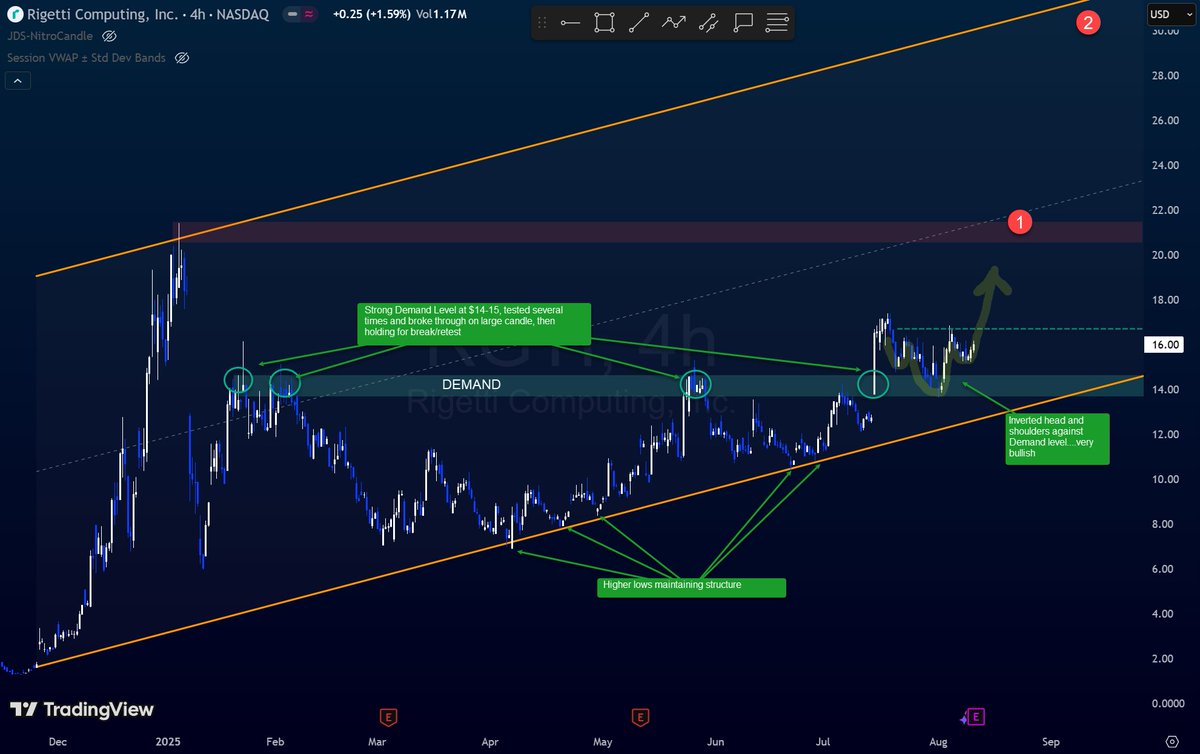1200x754 pixels.
Task: Click the May earnings E marker
Action: tap(640, 716)
